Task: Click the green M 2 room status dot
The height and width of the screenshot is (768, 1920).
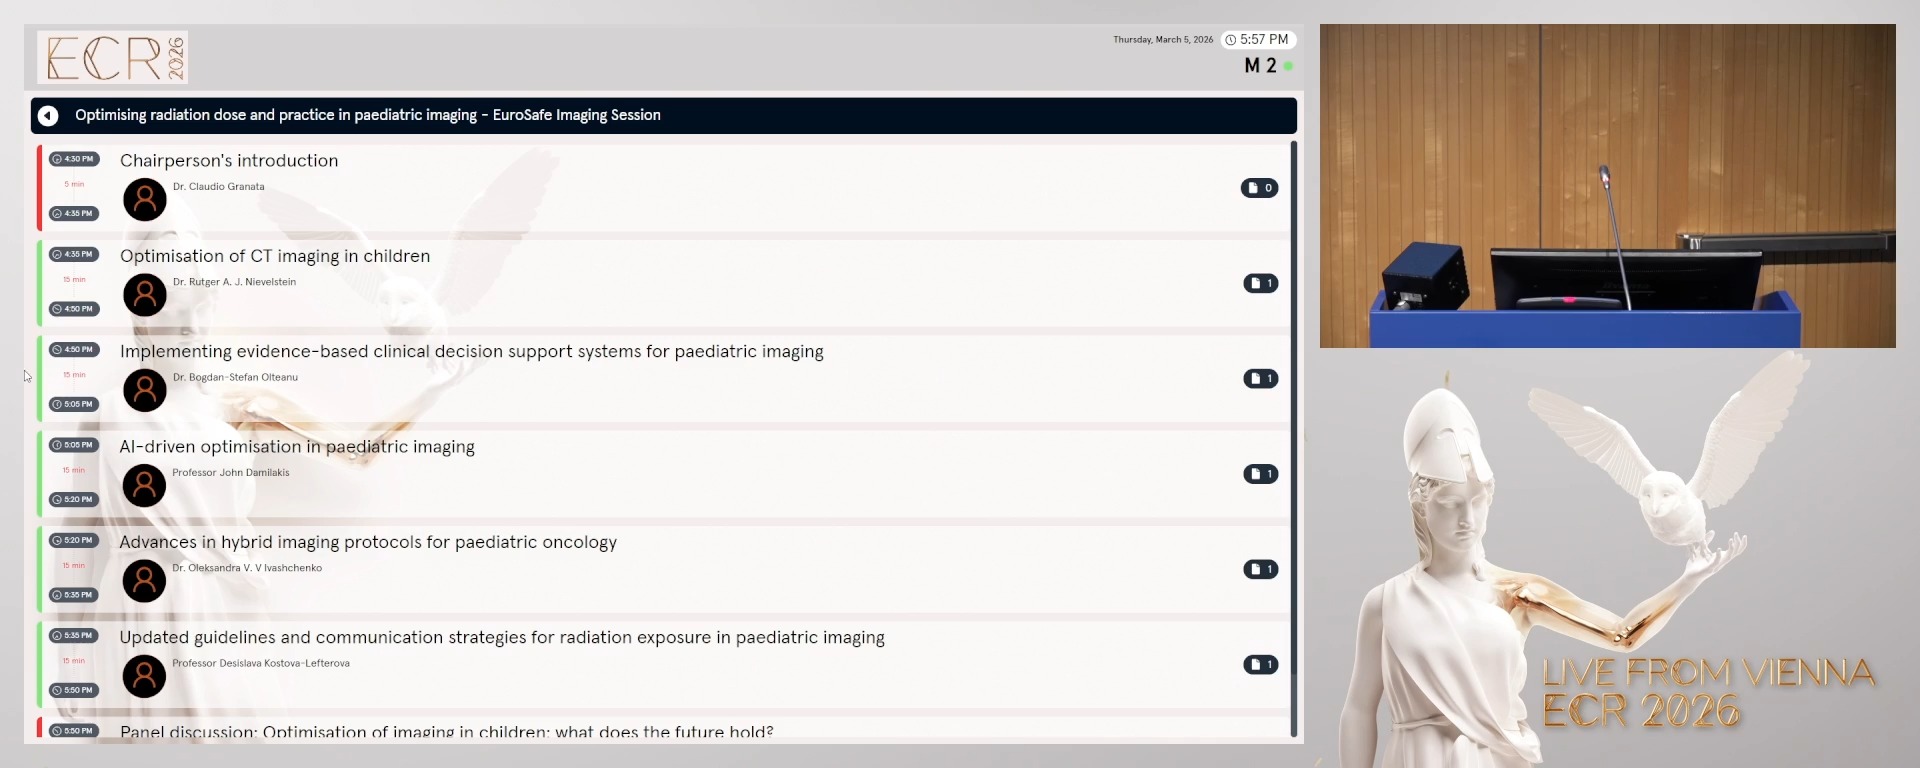Action: (1289, 66)
